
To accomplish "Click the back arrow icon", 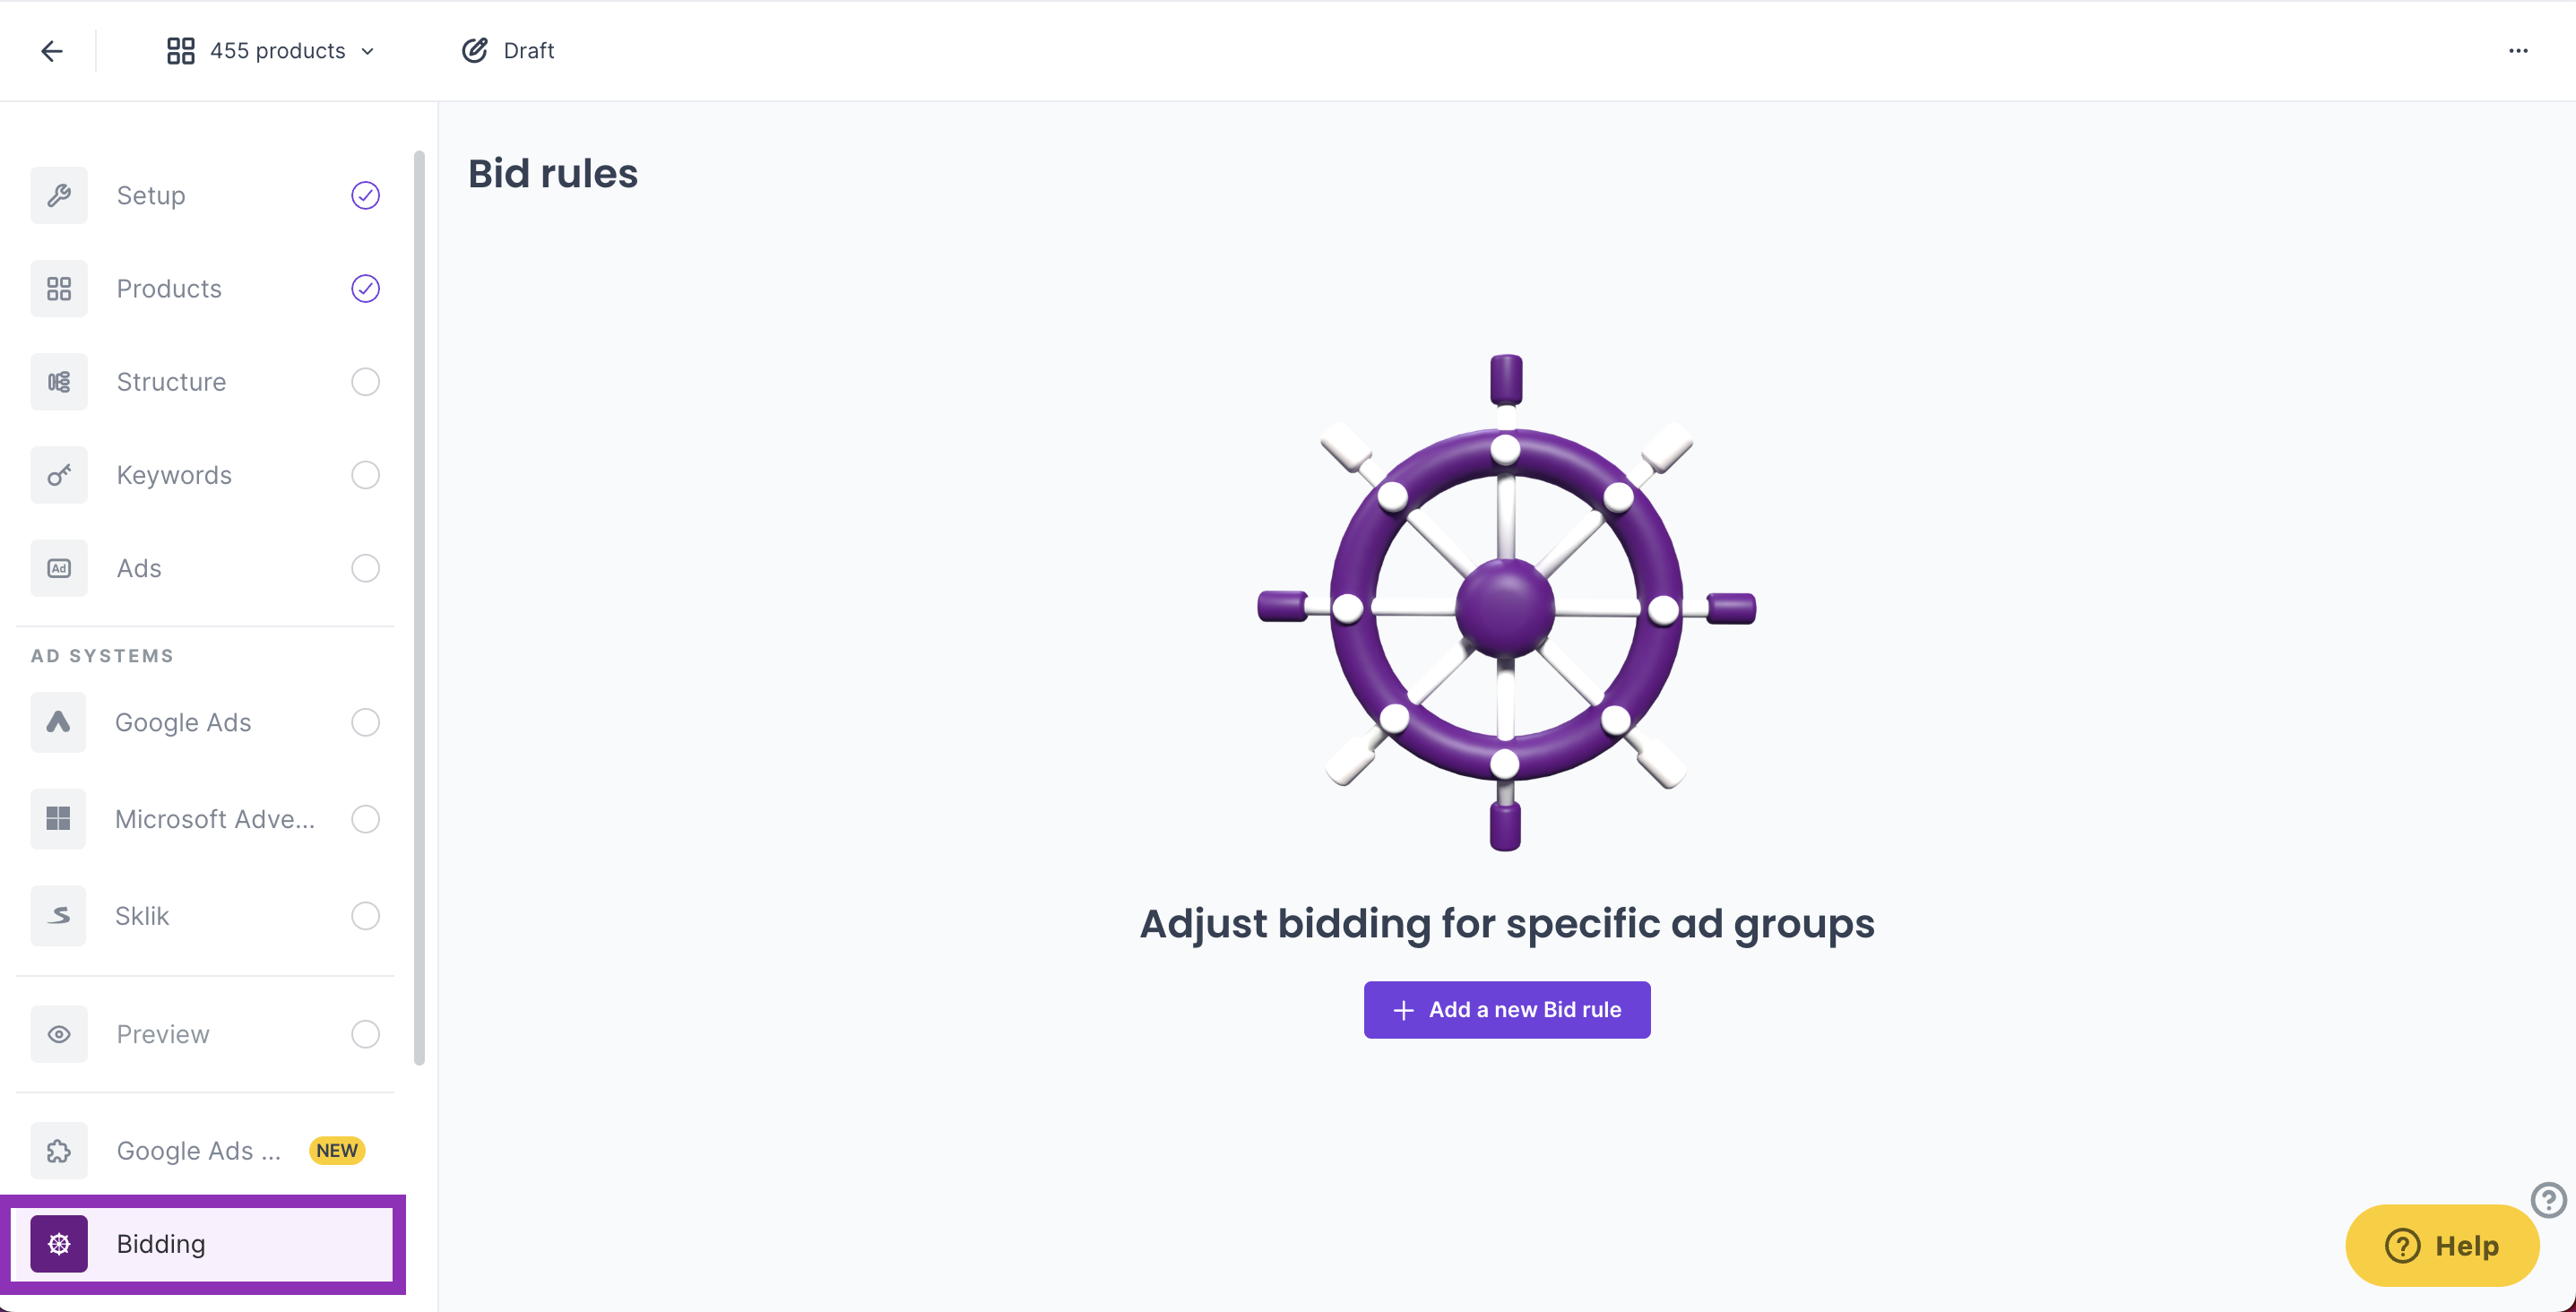I will coord(52,51).
